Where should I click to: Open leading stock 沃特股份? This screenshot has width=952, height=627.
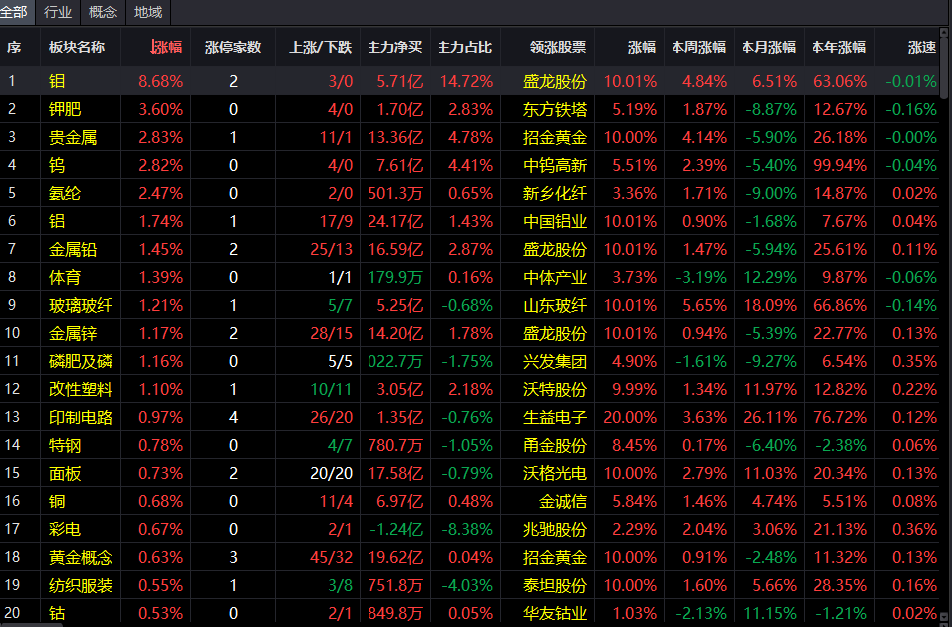[555, 389]
